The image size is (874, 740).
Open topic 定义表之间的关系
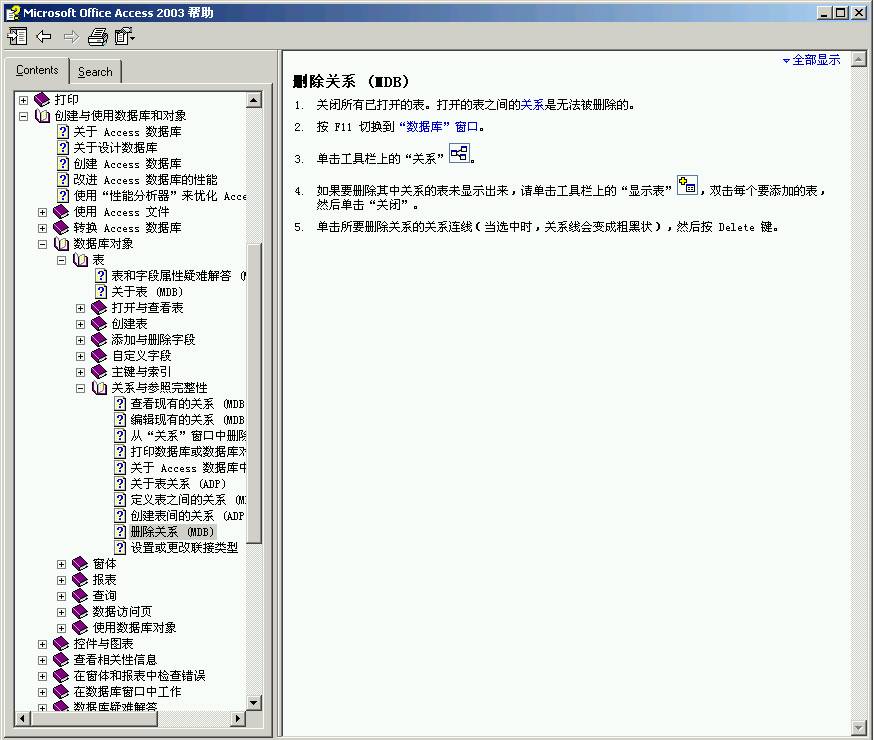click(x=188, y=500)
